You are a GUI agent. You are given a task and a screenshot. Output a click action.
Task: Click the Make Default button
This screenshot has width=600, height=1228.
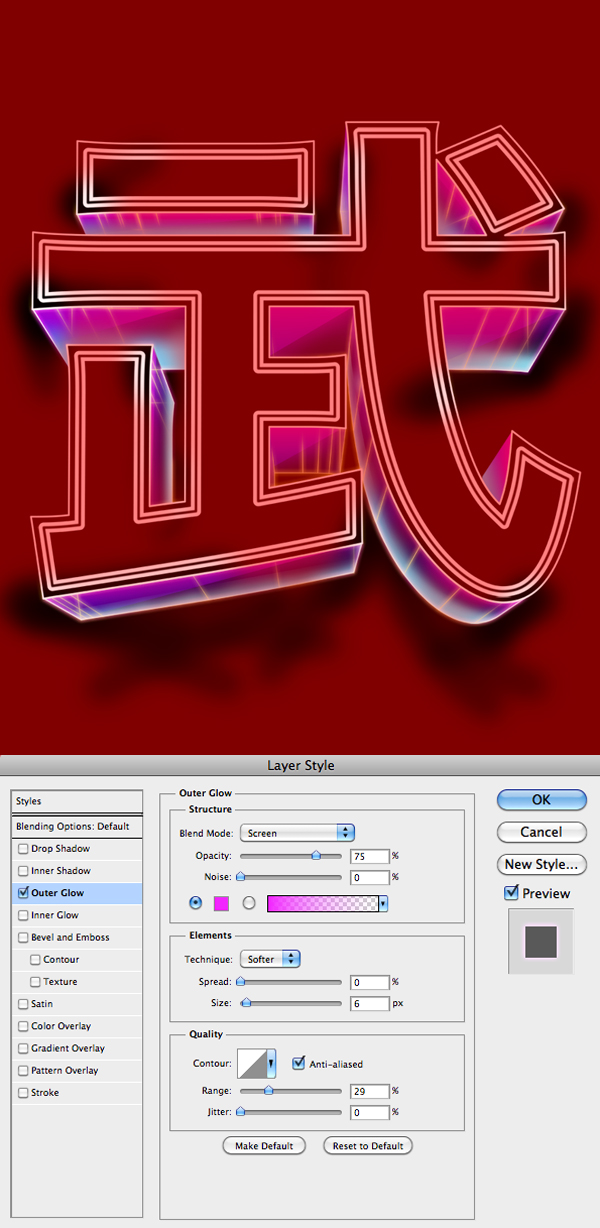pyautogui.click(x=264, y=1145)
